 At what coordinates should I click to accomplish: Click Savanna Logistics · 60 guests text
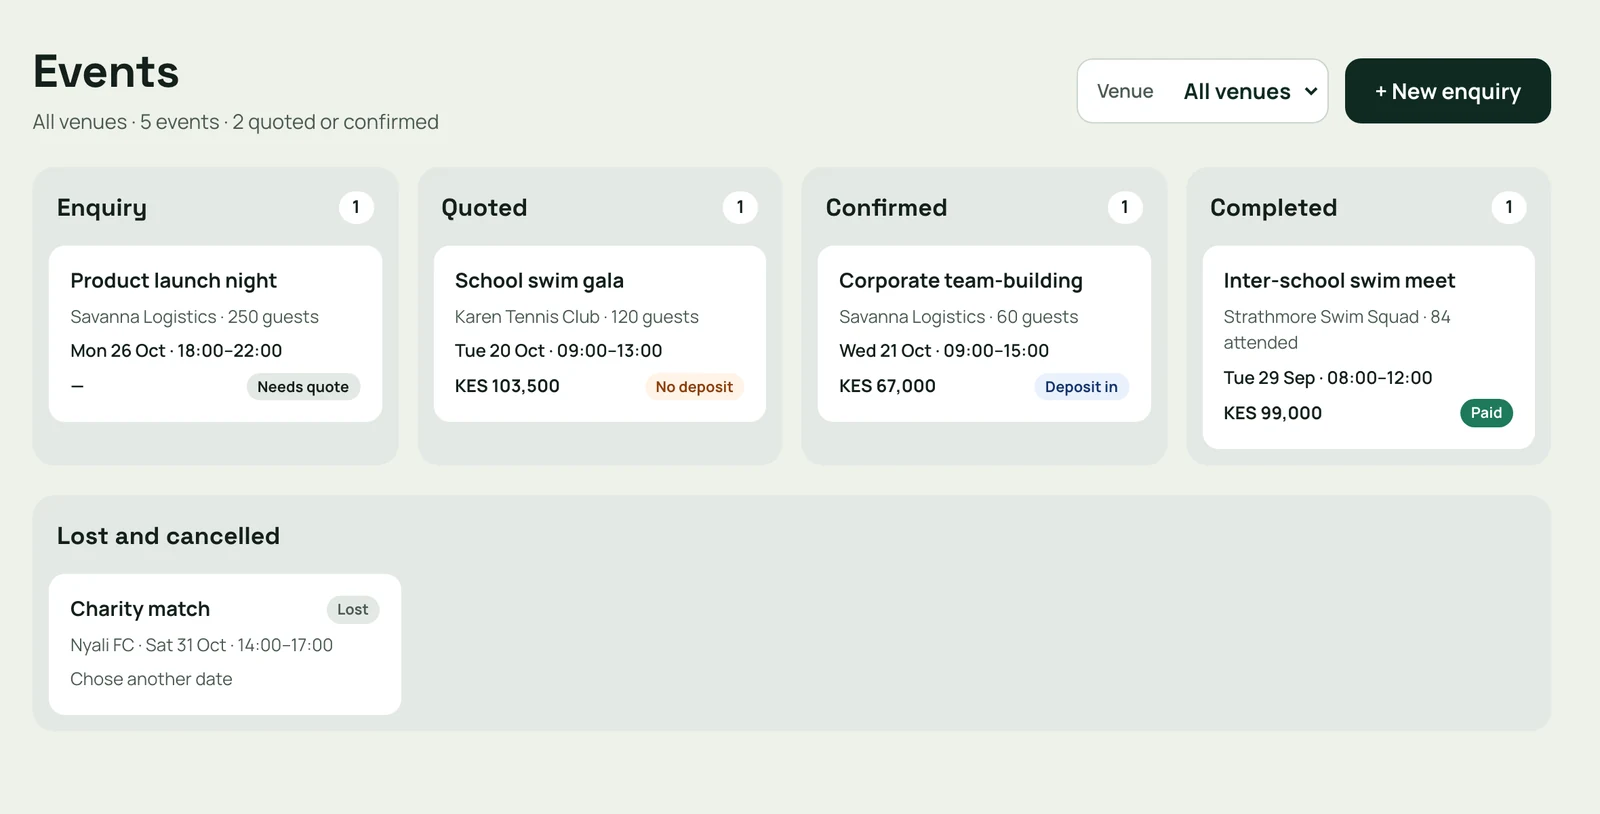pos(958,317)
